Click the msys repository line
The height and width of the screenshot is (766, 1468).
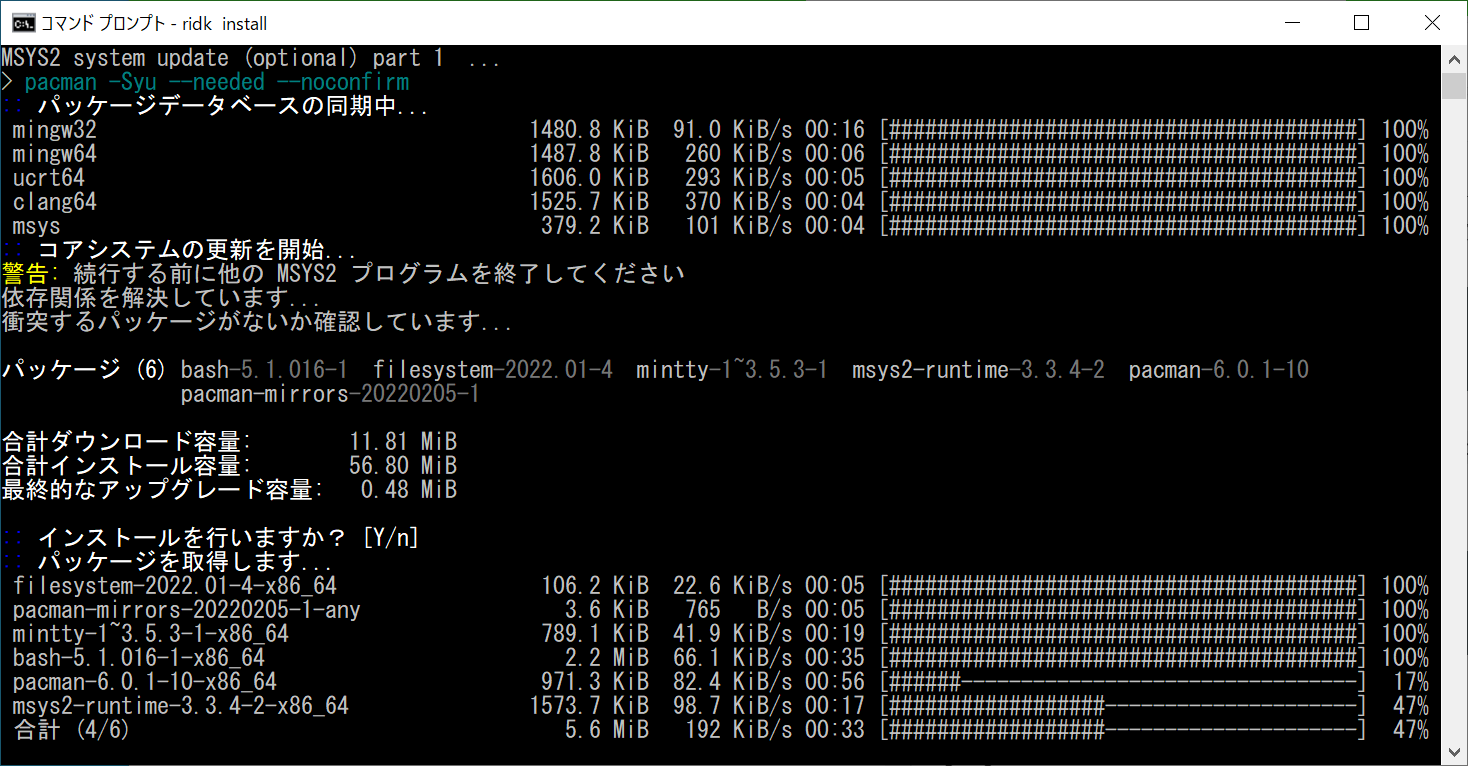[x=34, y=225]
